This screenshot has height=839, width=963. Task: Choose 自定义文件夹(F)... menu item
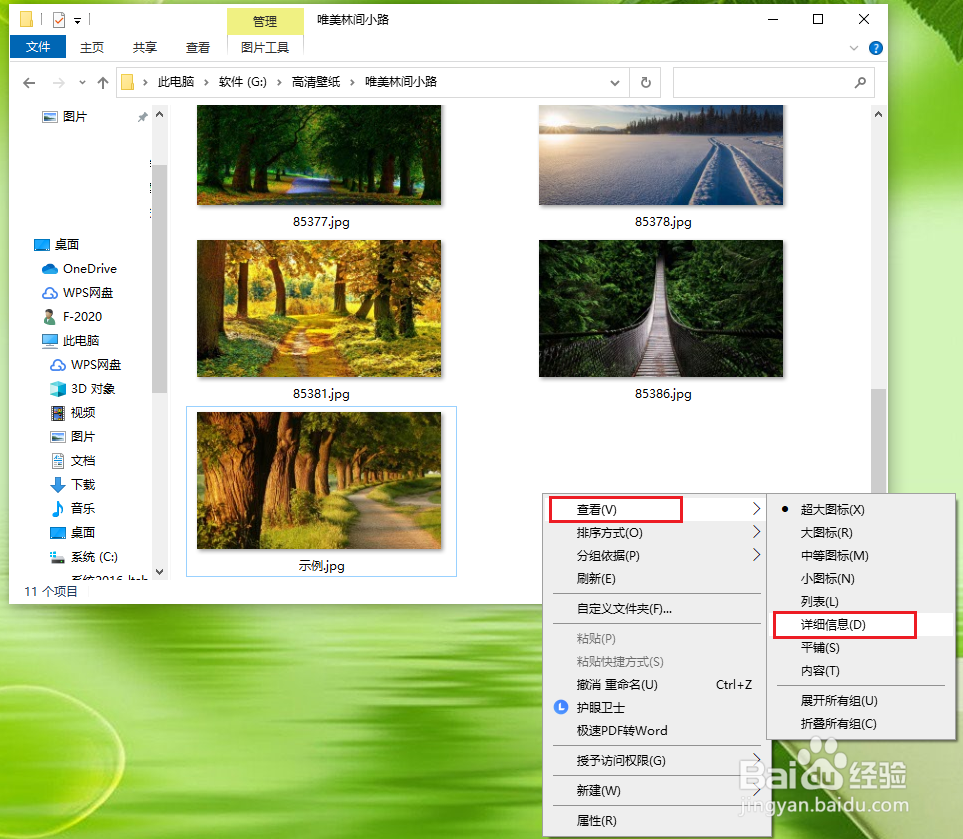coord(657,609)
